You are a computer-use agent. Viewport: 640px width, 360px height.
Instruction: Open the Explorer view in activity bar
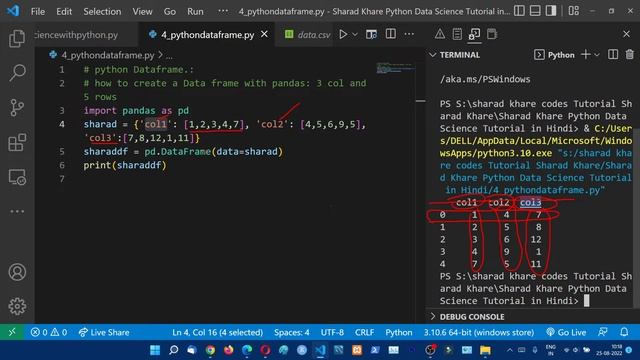(17, 38)
